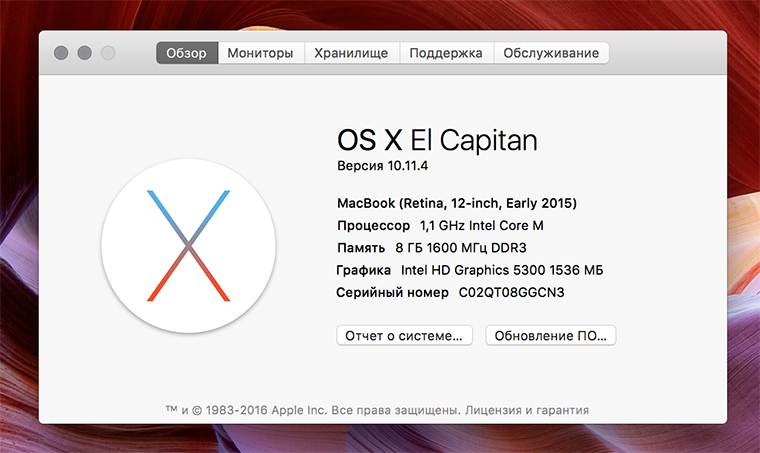
Task: Close the window with the first gray button
Action: tap(61, 53)
